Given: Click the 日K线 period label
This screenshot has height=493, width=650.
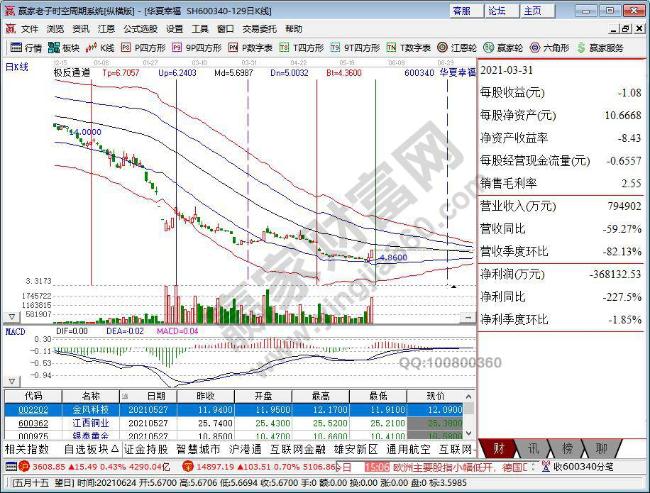Looking at the screenshot, I should point(17,67).
